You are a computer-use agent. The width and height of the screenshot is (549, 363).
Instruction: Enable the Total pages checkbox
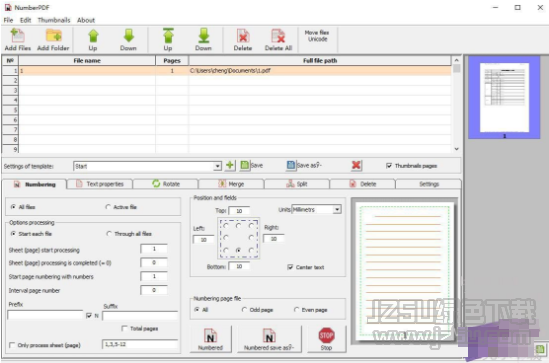[124, 328]
